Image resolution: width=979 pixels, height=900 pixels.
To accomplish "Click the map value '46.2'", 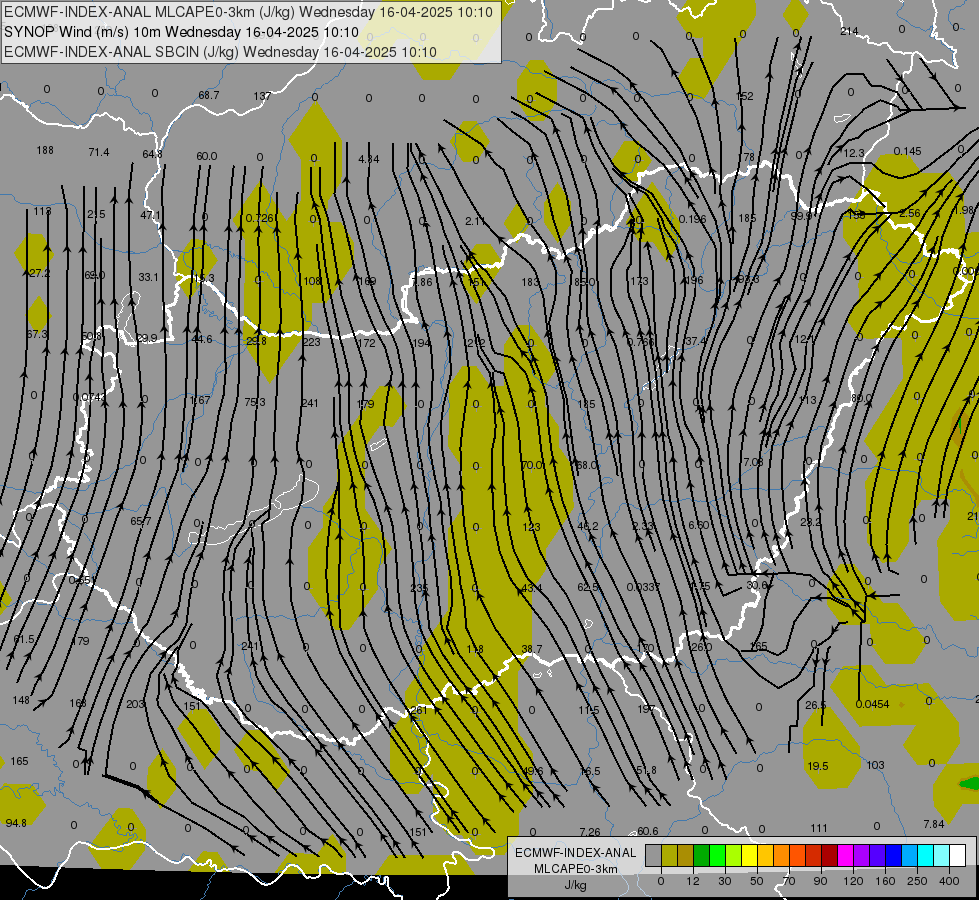I will click(588, 526).
